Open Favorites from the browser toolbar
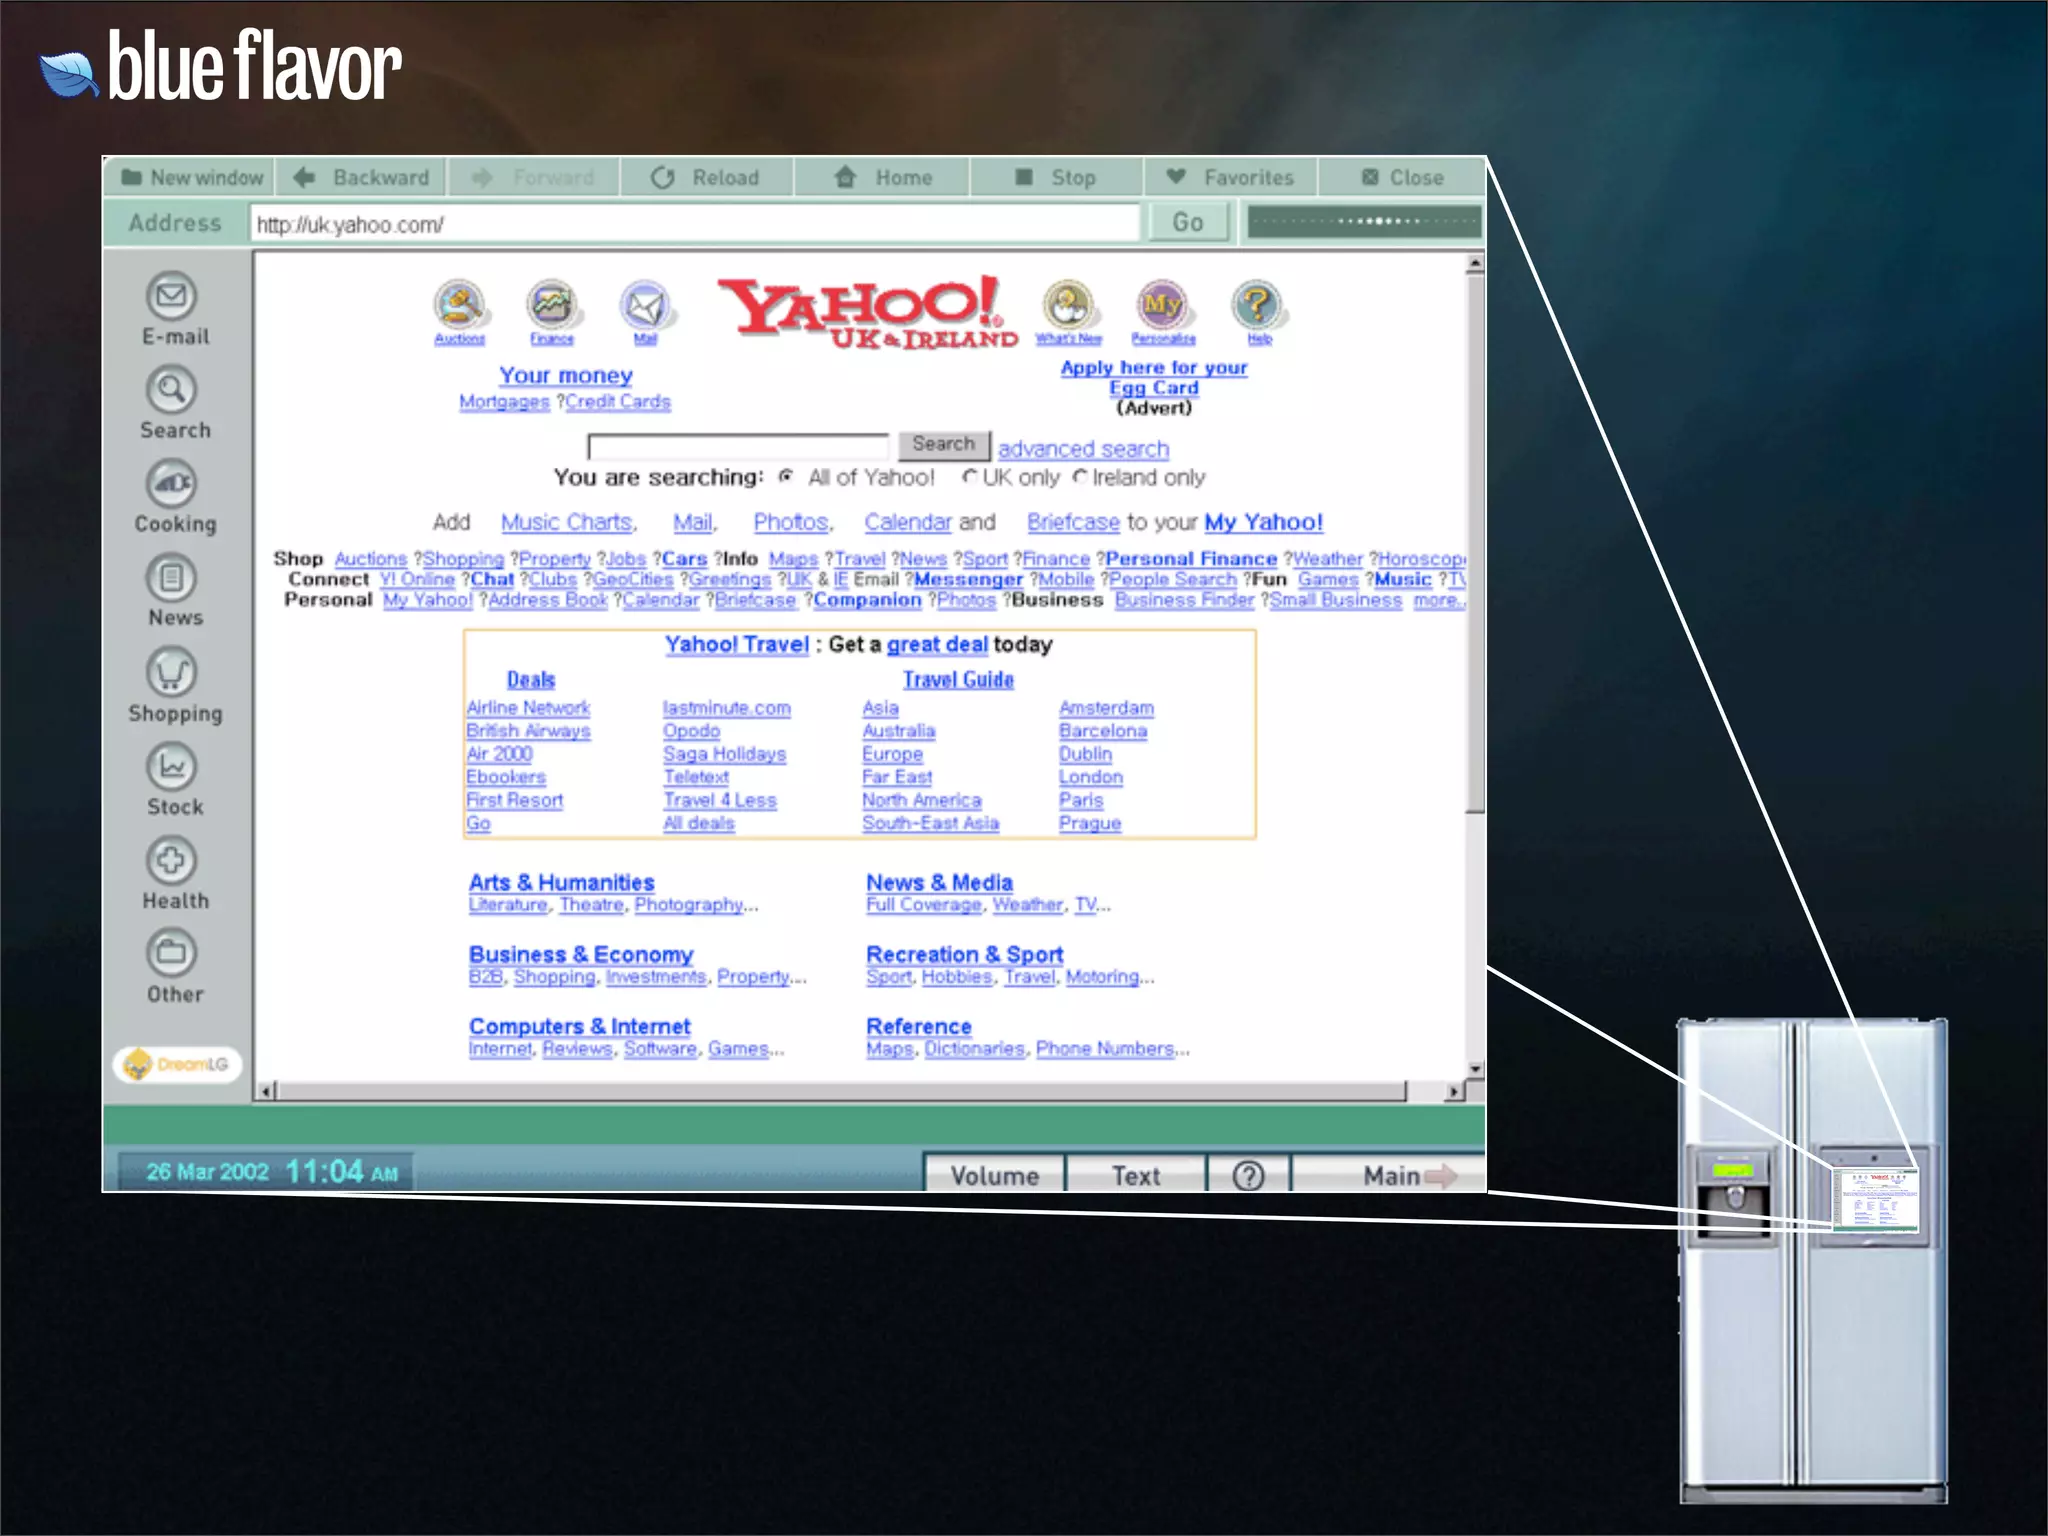 pyautogui.click(x=1230, y=178)
